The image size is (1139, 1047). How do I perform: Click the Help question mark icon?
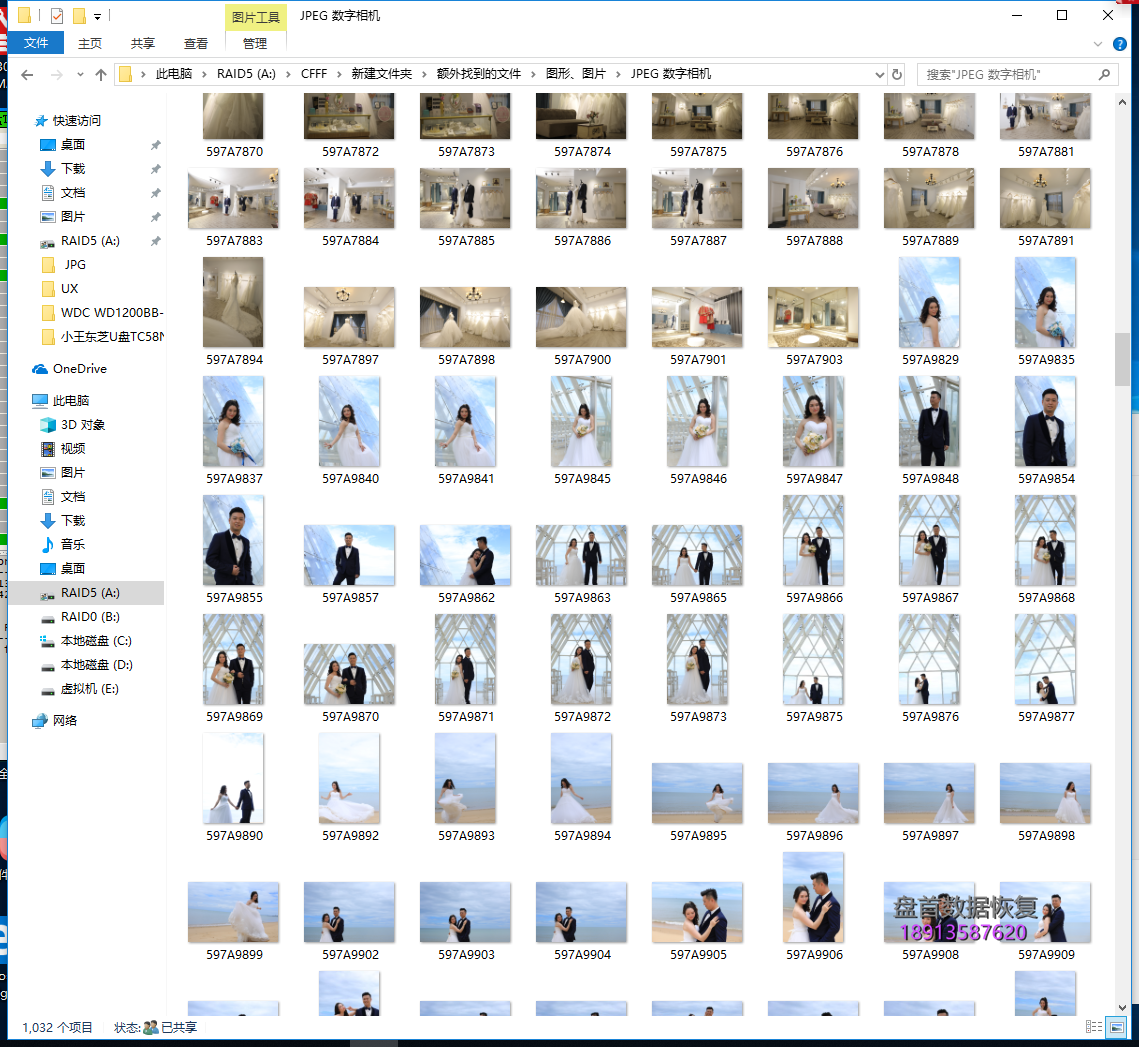[1119, 43]
